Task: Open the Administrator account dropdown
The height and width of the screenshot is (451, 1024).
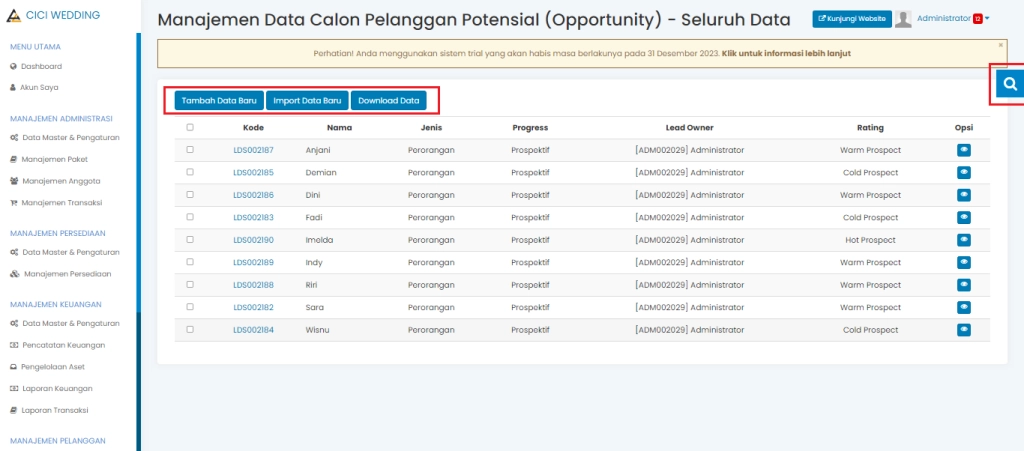Action: pyautogui.click(x=953, y=19)
